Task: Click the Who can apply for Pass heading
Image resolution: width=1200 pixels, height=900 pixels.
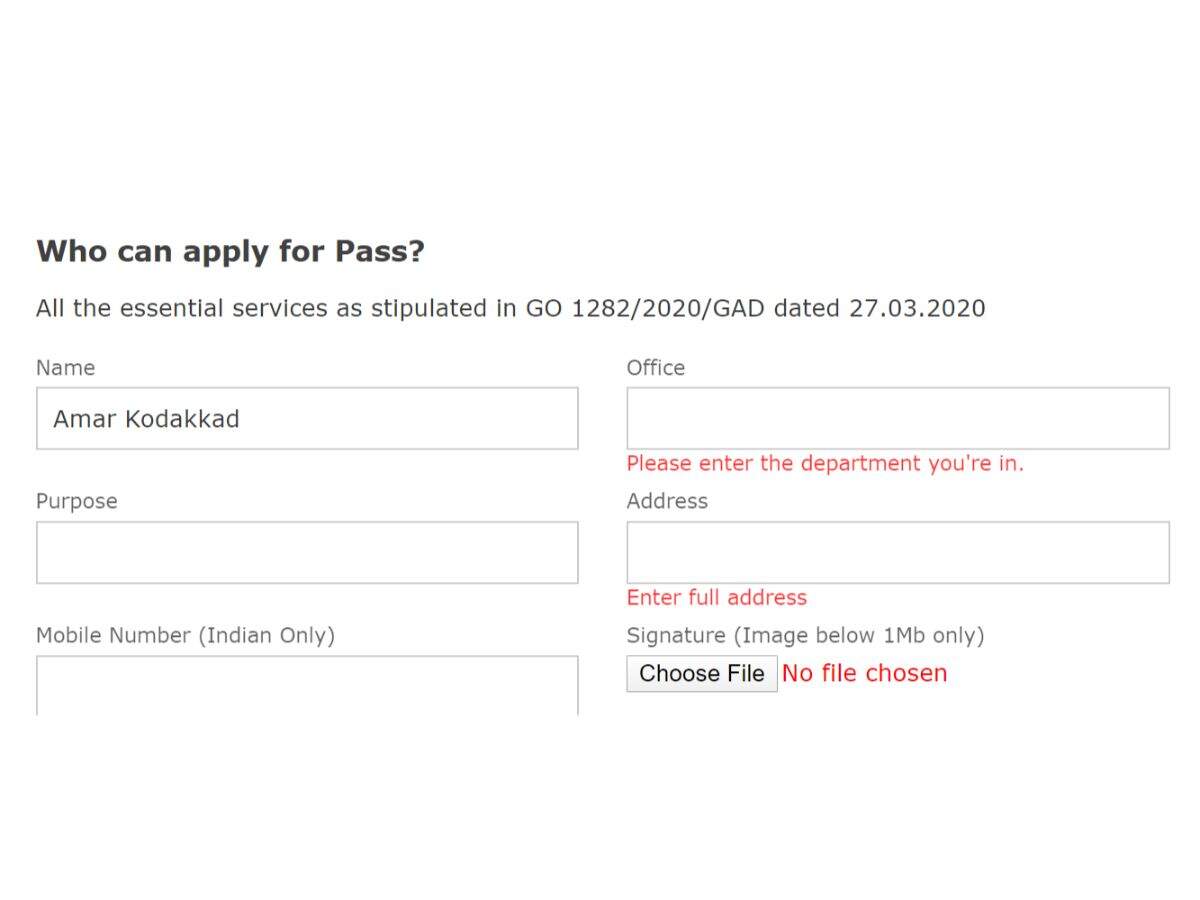Action: pos(230,251)
